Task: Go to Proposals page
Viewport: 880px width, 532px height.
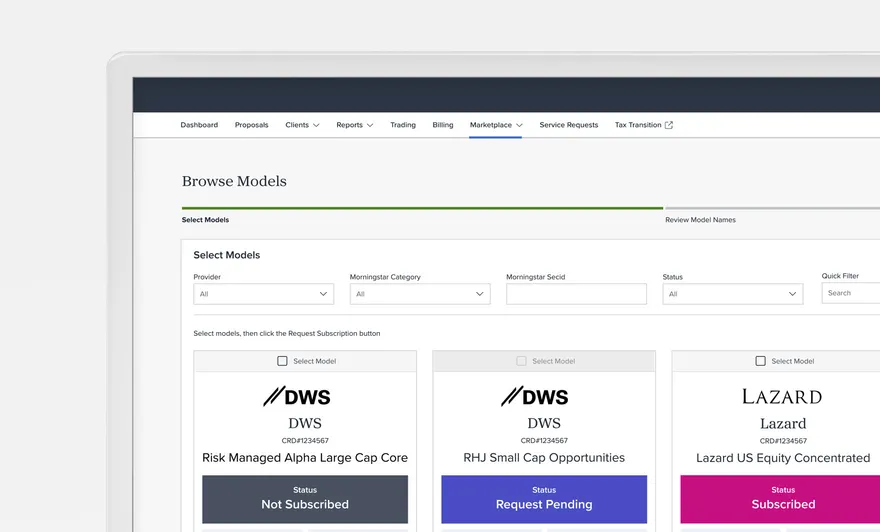Action: (x=251, y=125)
